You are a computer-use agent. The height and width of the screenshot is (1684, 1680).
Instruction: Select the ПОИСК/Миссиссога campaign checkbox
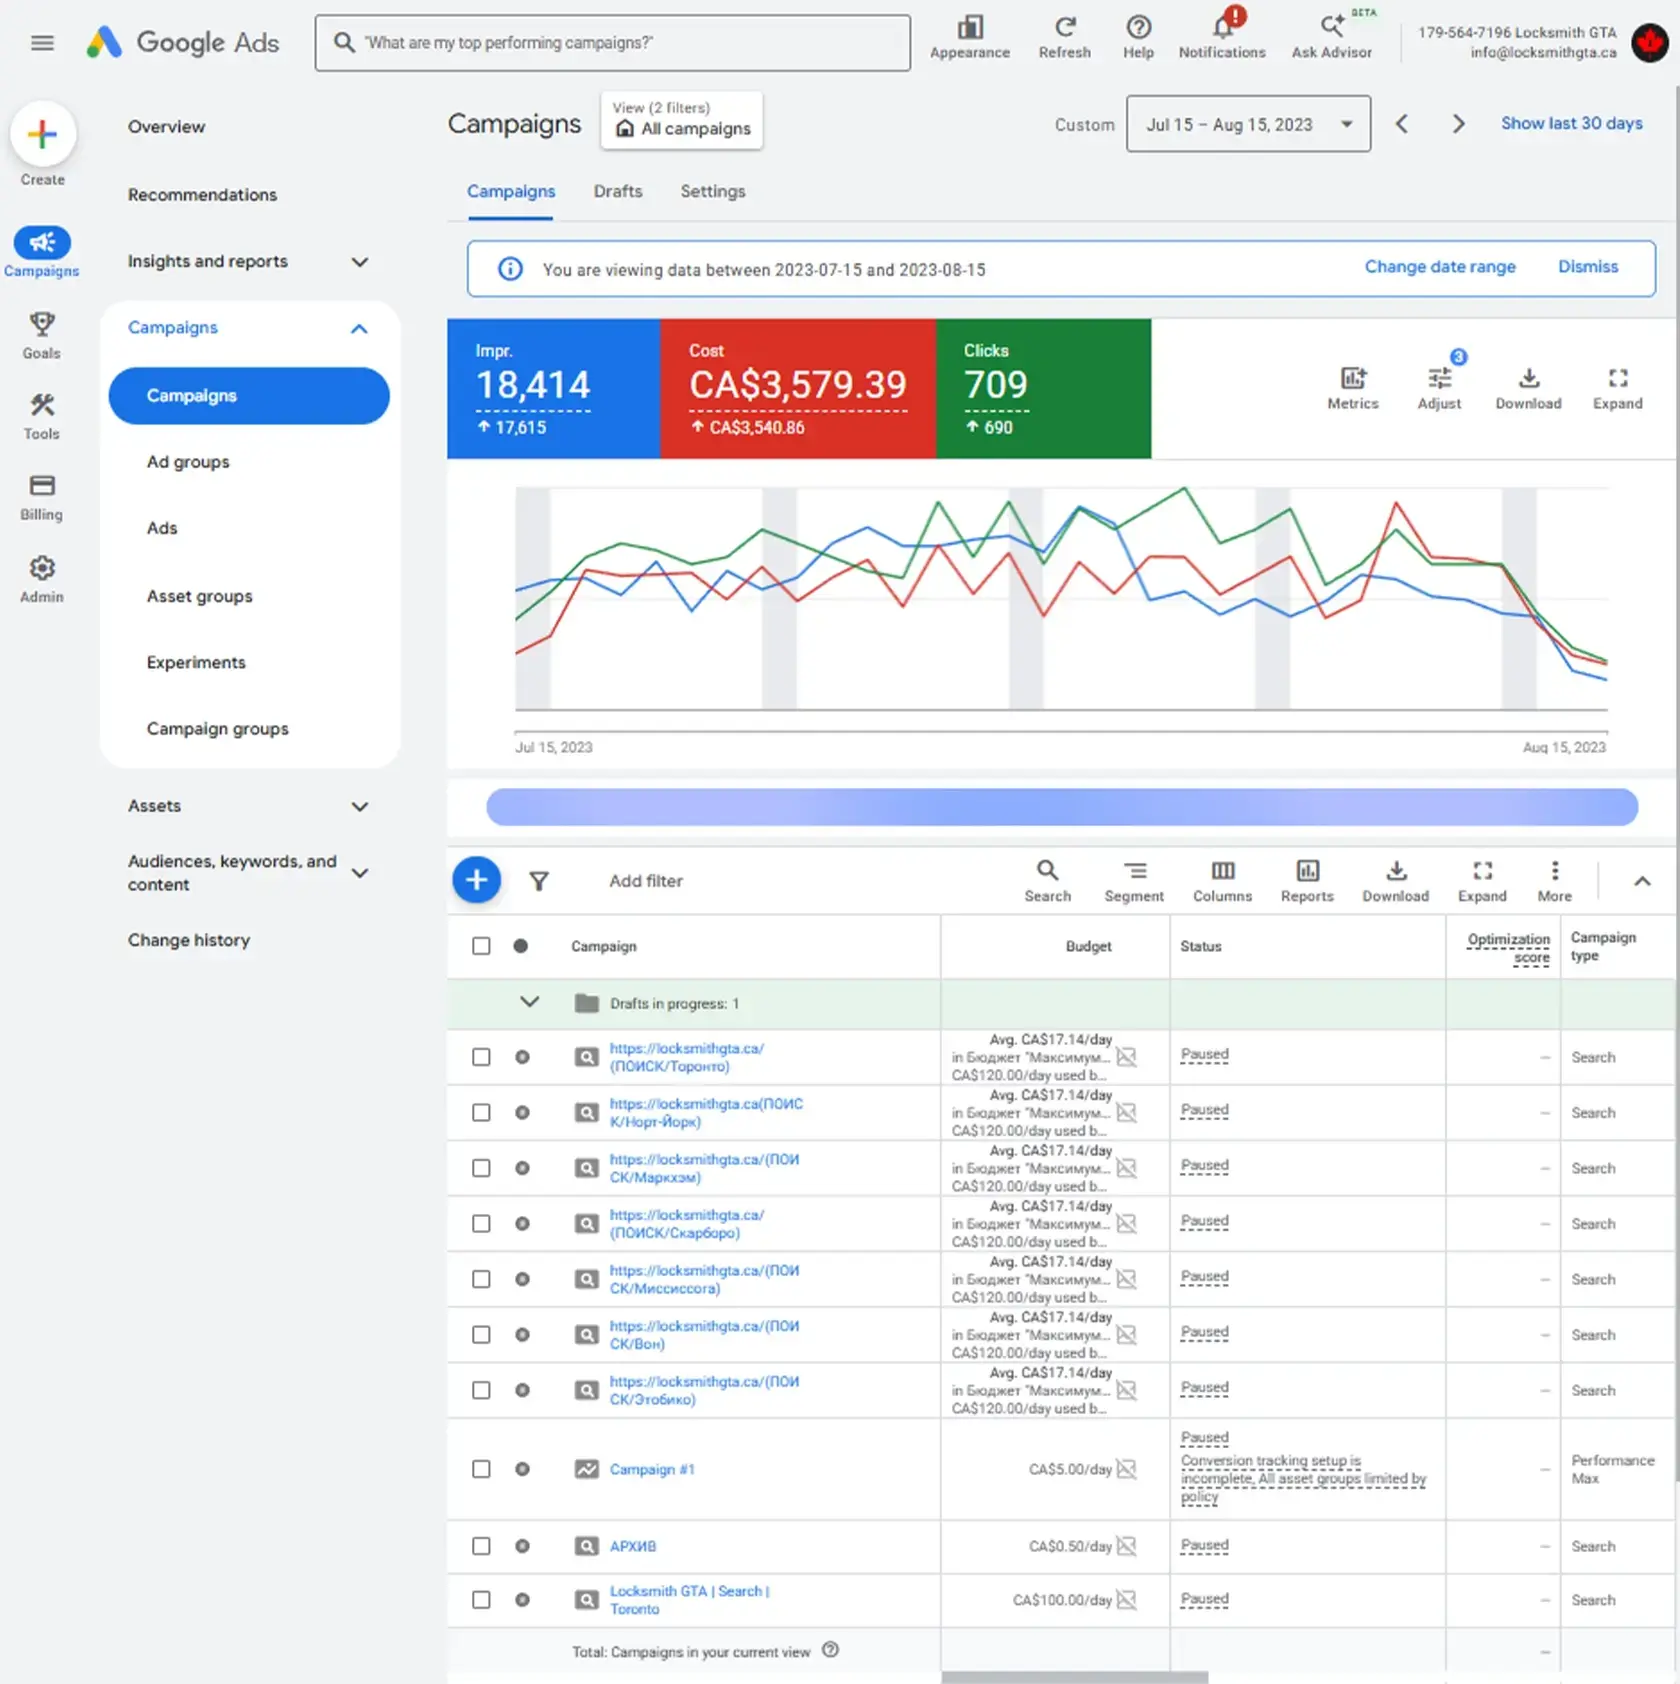[x=481, y=1279]
